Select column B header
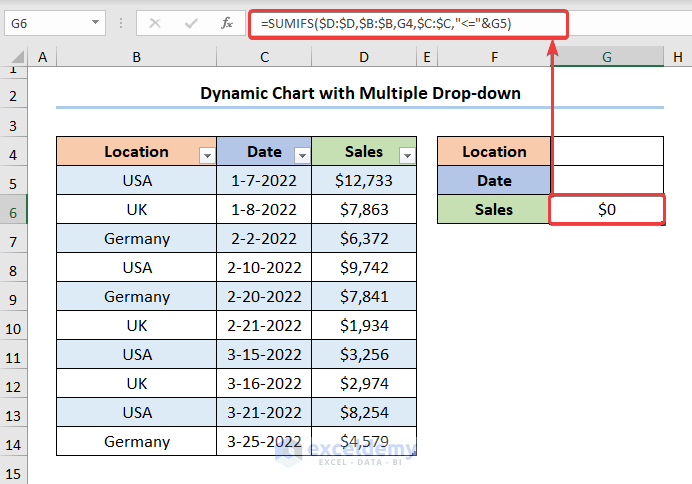Screen dimensions: 692x484 click(x=136, y=59)
